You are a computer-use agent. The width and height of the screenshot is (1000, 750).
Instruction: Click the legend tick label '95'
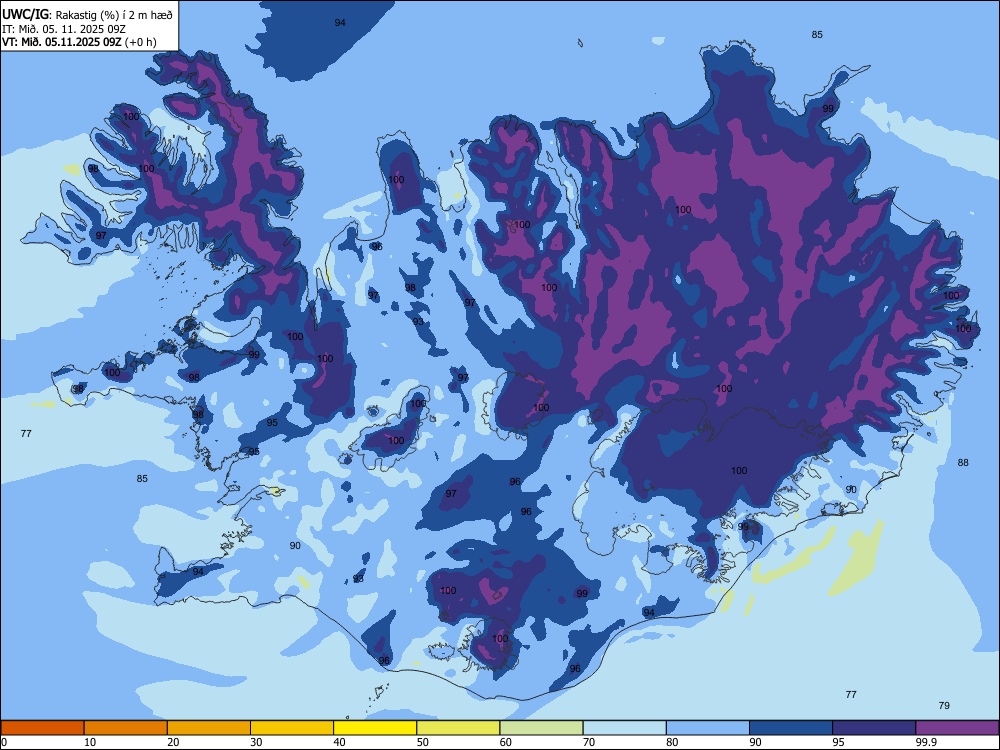(x=839, y=742)
